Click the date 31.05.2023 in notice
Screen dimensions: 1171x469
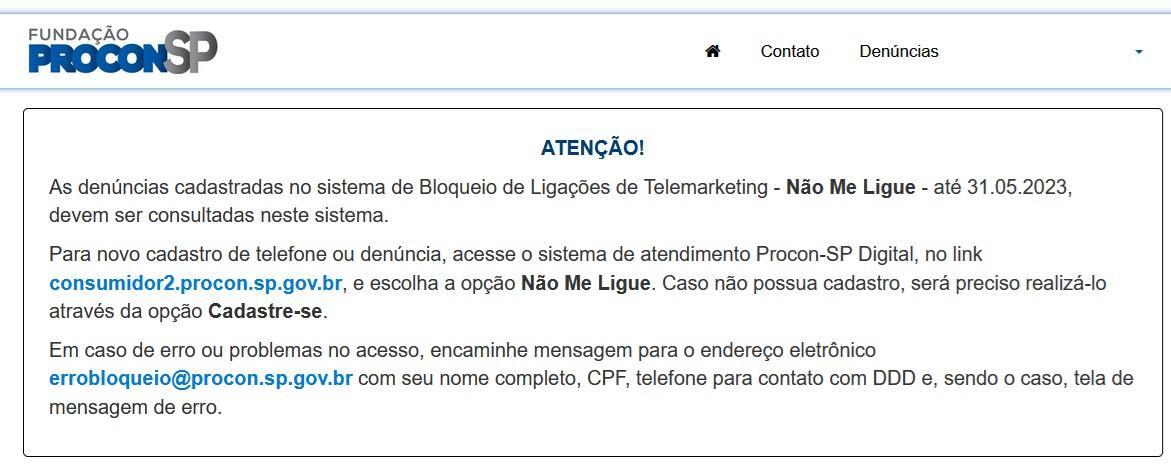coord(1019,187)
